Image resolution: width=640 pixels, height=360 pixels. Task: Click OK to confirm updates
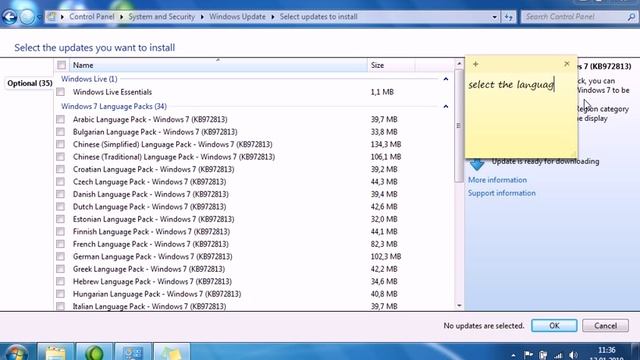coord(554,325)
